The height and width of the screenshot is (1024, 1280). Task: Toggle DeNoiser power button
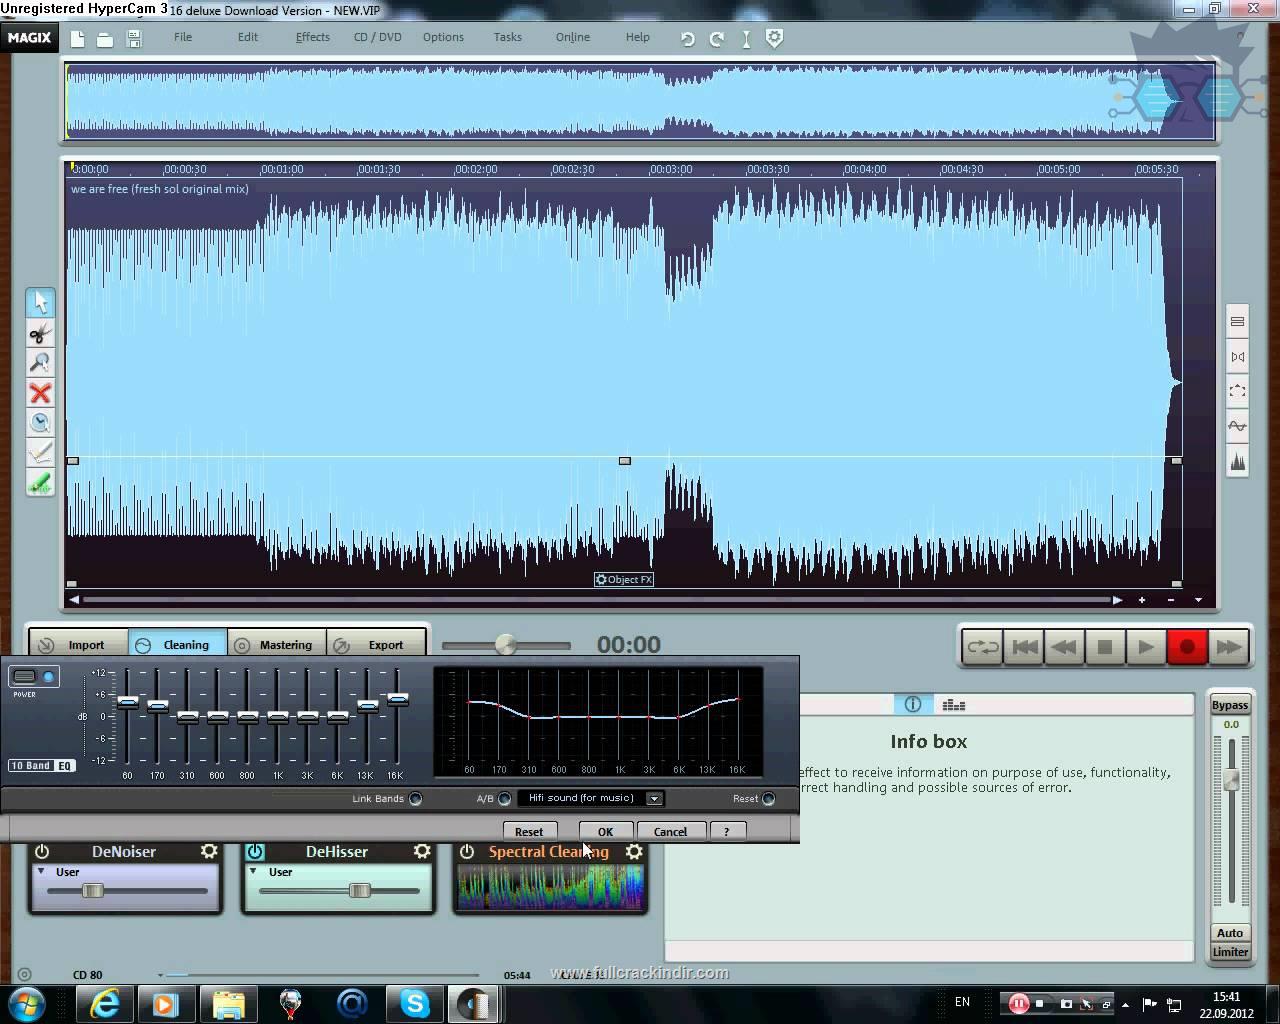pyautogui.click(x=42, y=852)
